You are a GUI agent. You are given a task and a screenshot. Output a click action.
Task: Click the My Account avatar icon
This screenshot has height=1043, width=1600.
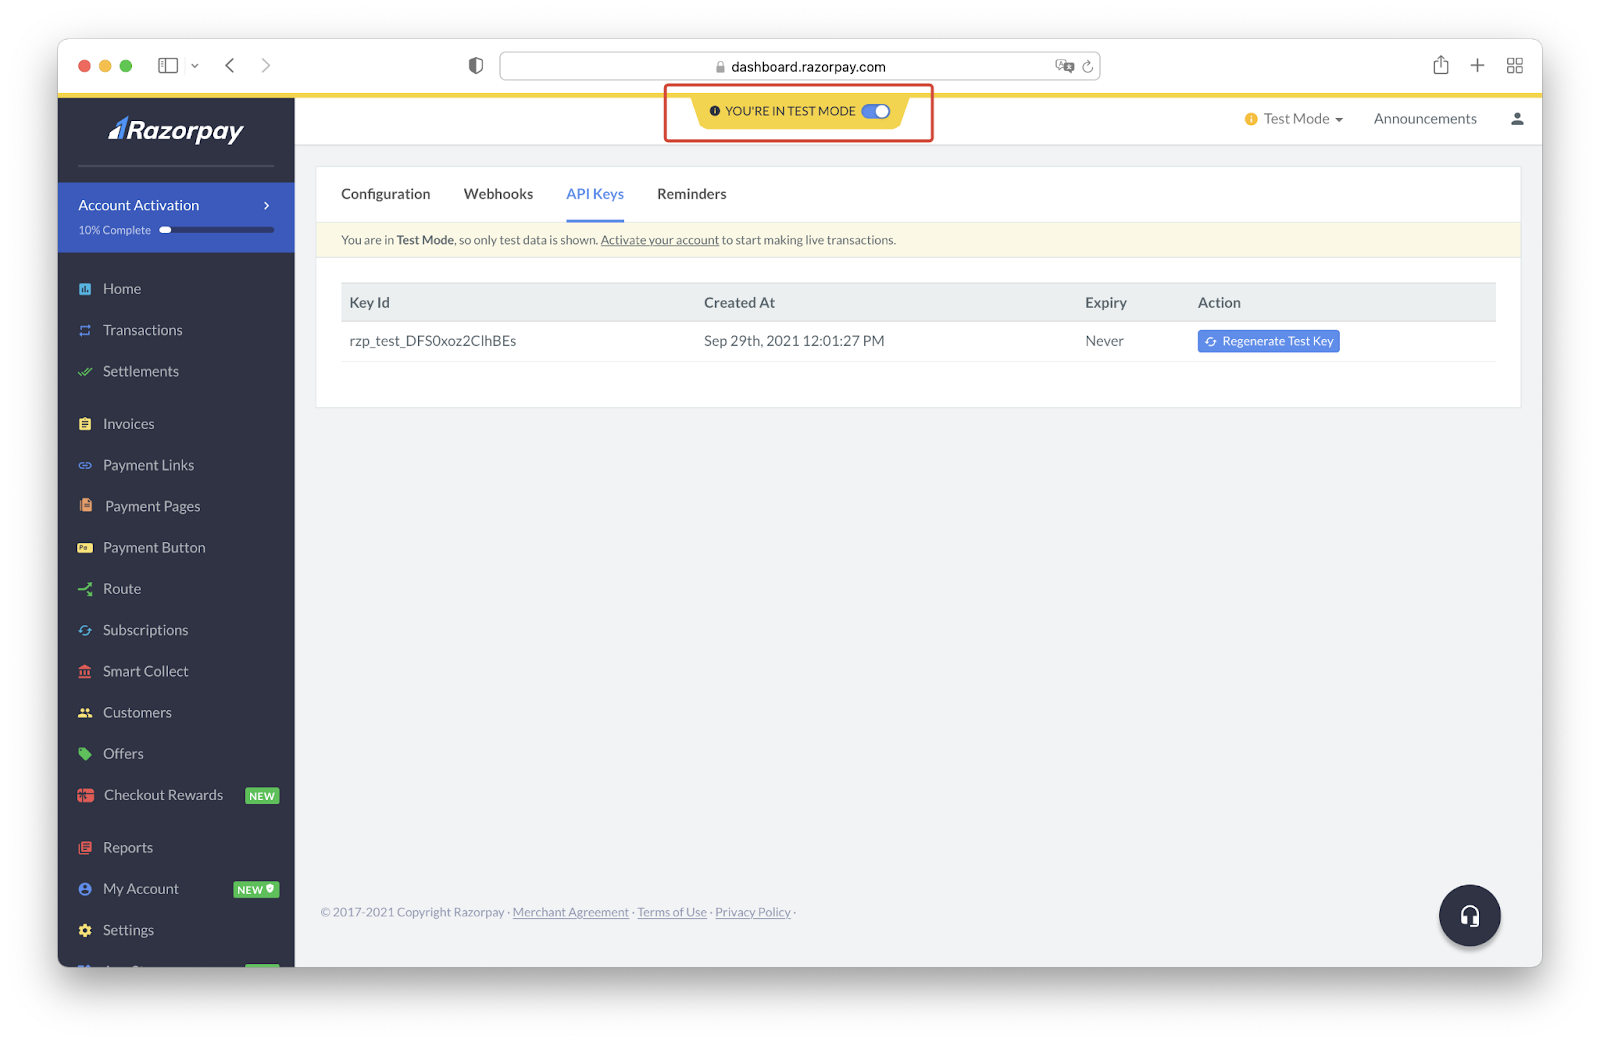(85, 889)
